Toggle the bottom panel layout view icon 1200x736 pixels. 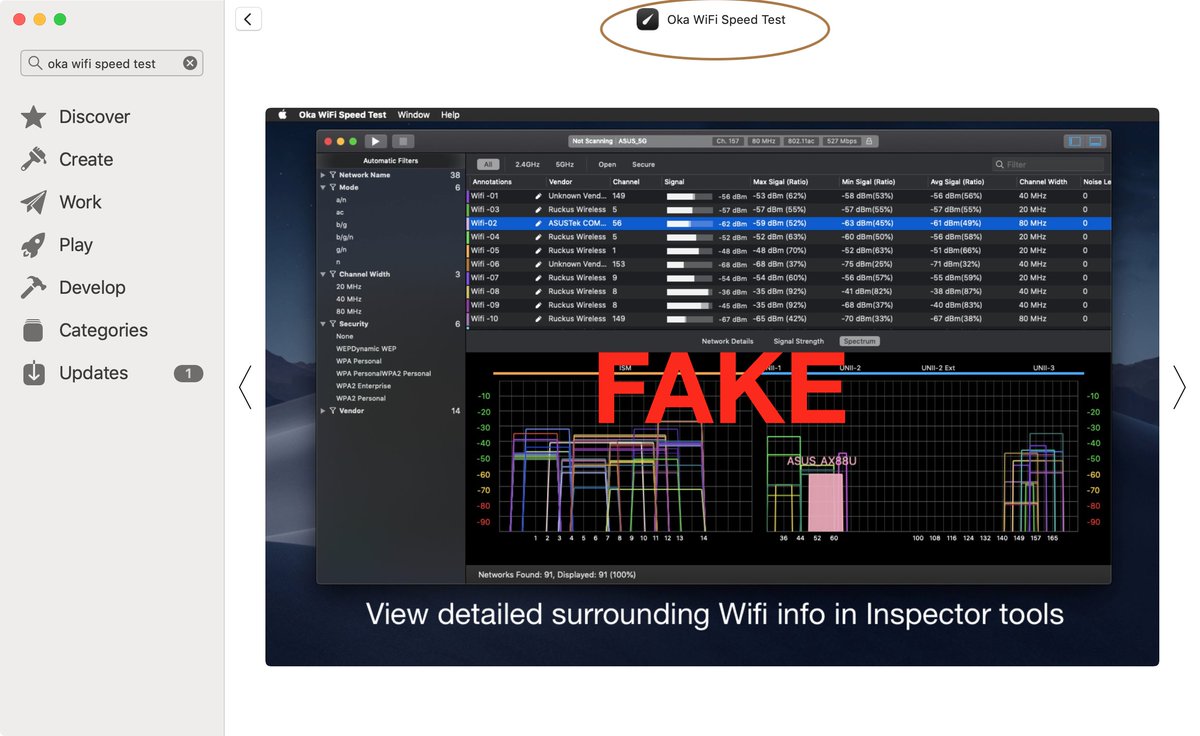pos(1095,141)
